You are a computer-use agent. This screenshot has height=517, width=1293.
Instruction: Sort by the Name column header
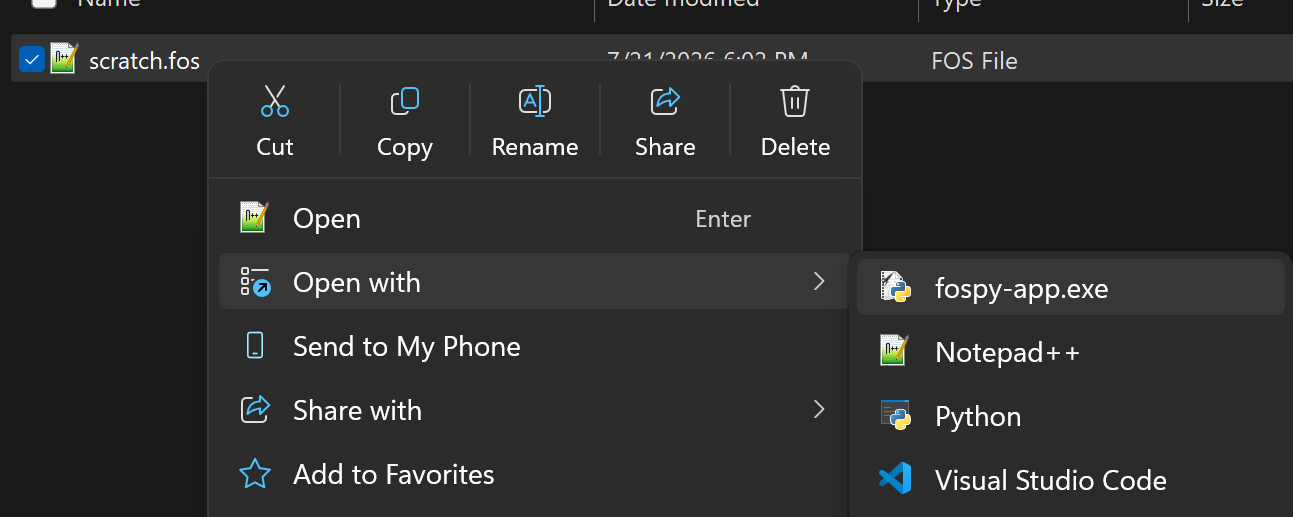(108, 3)
